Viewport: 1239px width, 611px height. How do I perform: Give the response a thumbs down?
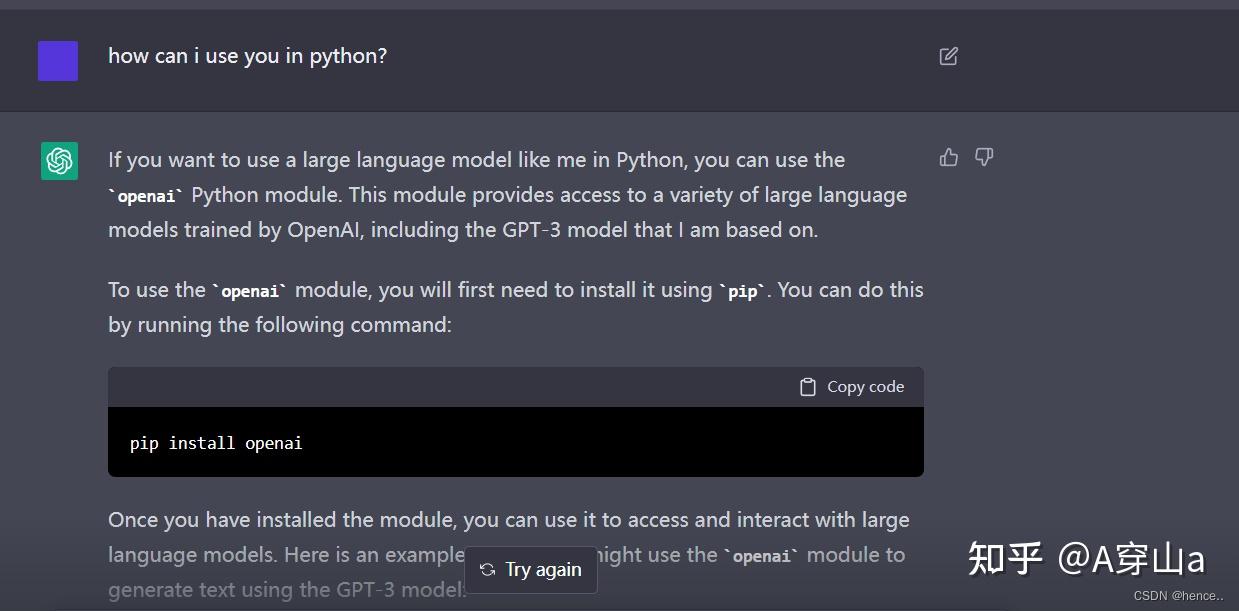tap(984, 157)
